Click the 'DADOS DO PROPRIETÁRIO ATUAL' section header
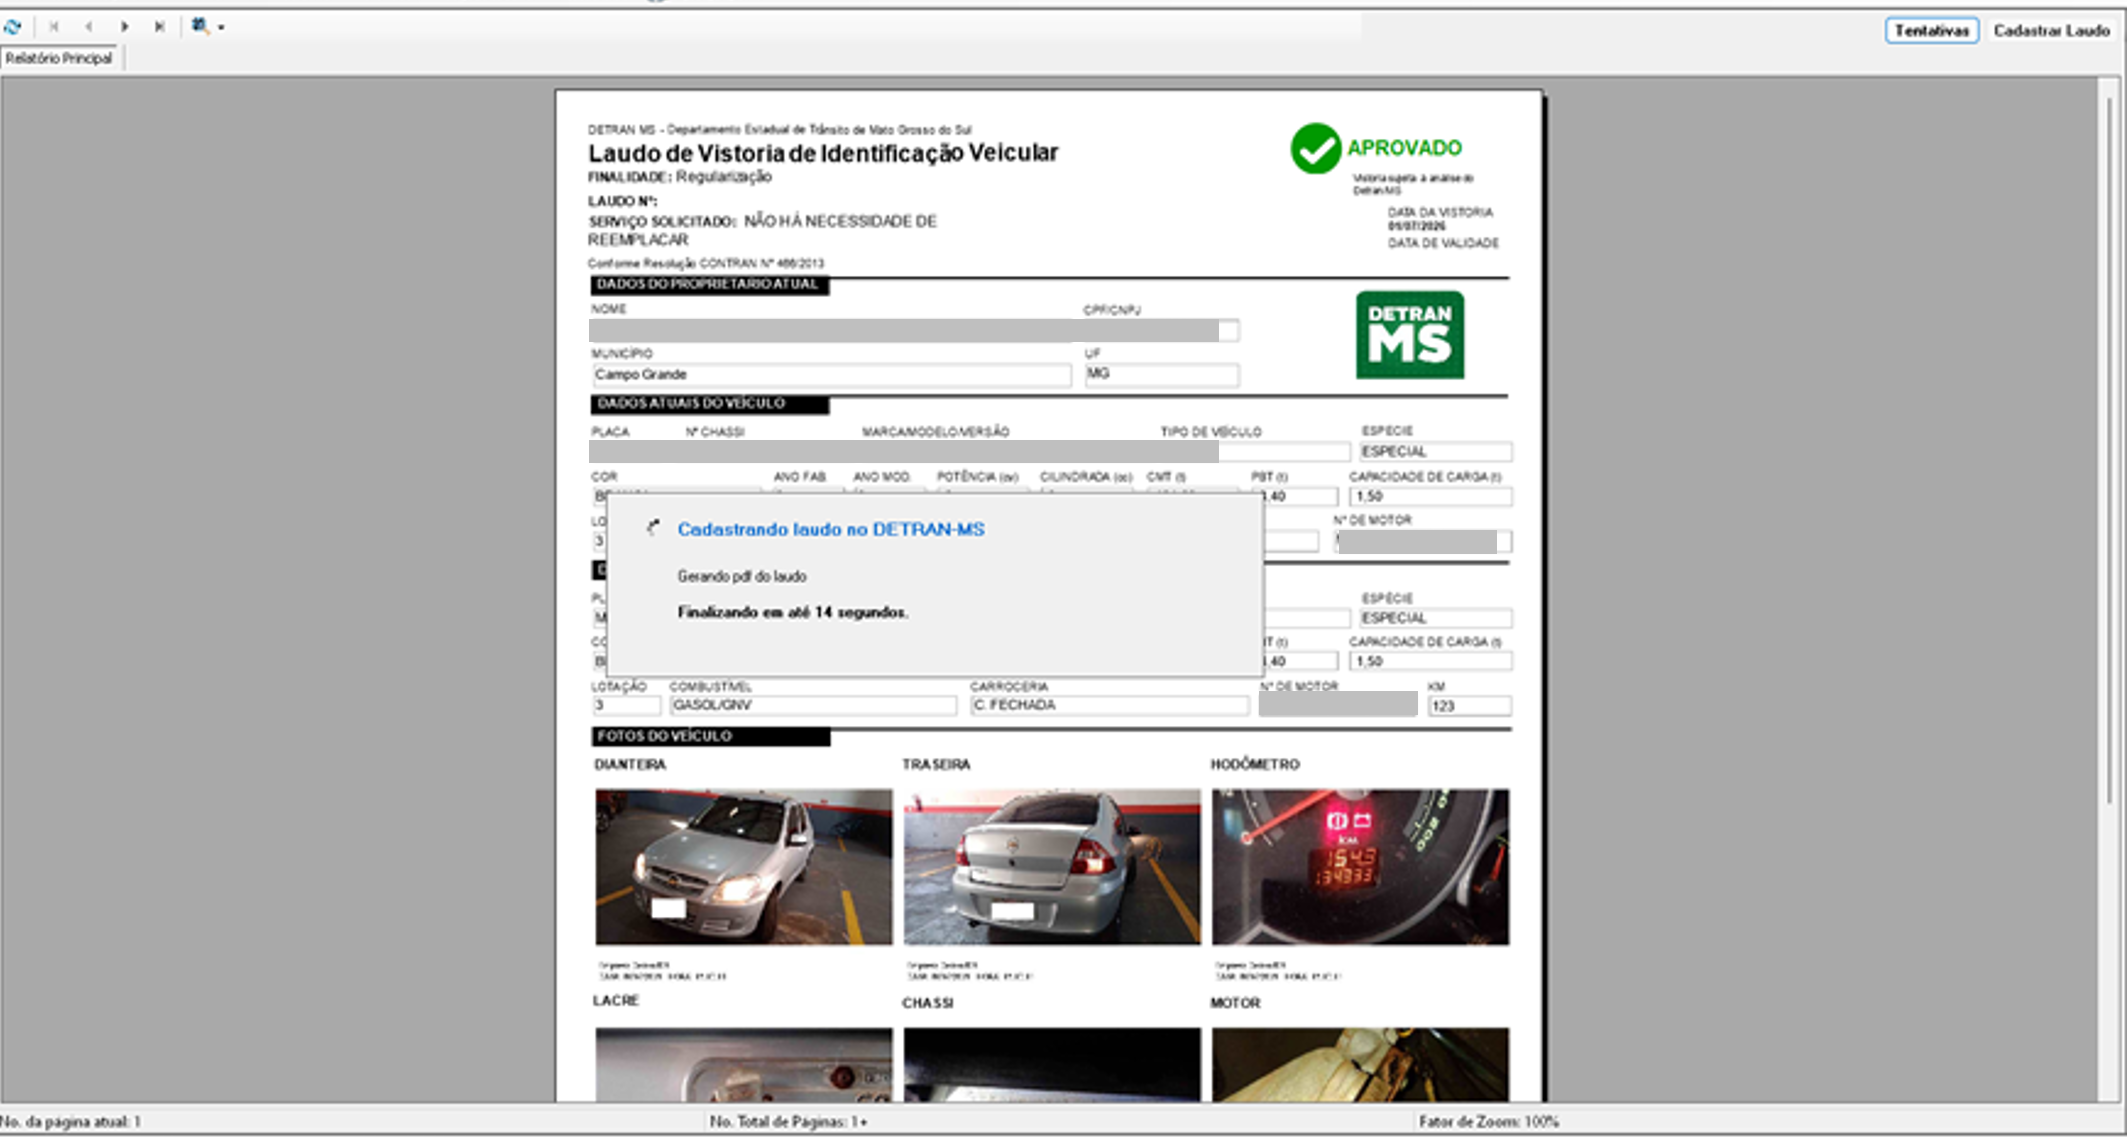The height and width of the screenshot is (1137, 2127). coord(708,285)
